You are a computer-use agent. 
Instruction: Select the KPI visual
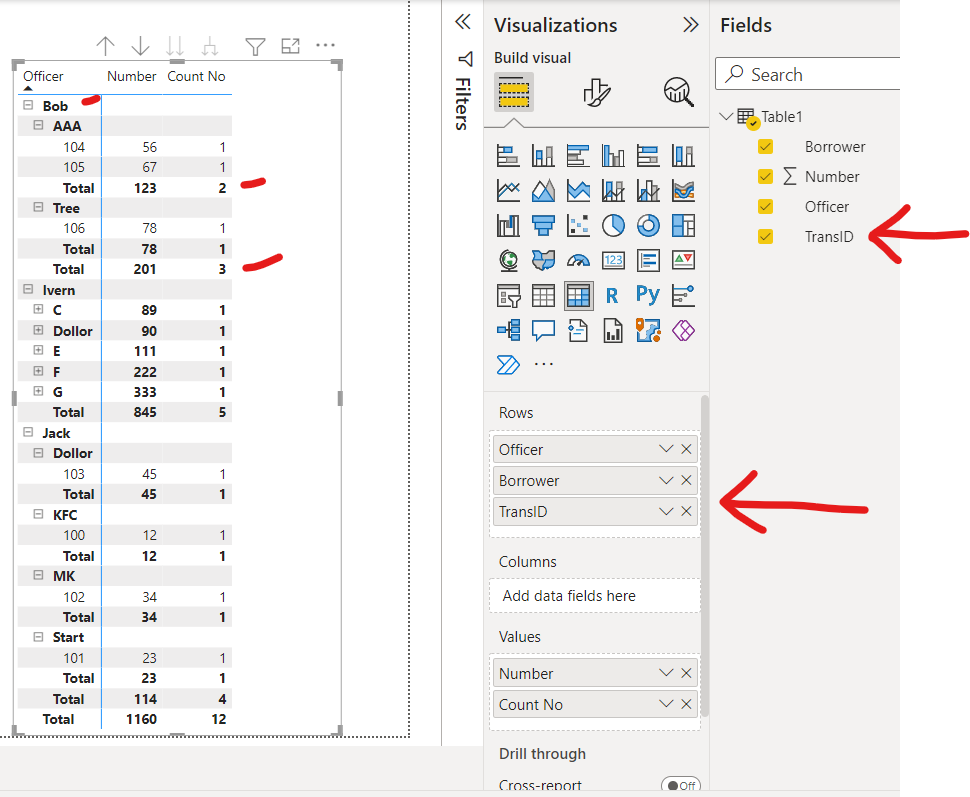pos(683,261)
